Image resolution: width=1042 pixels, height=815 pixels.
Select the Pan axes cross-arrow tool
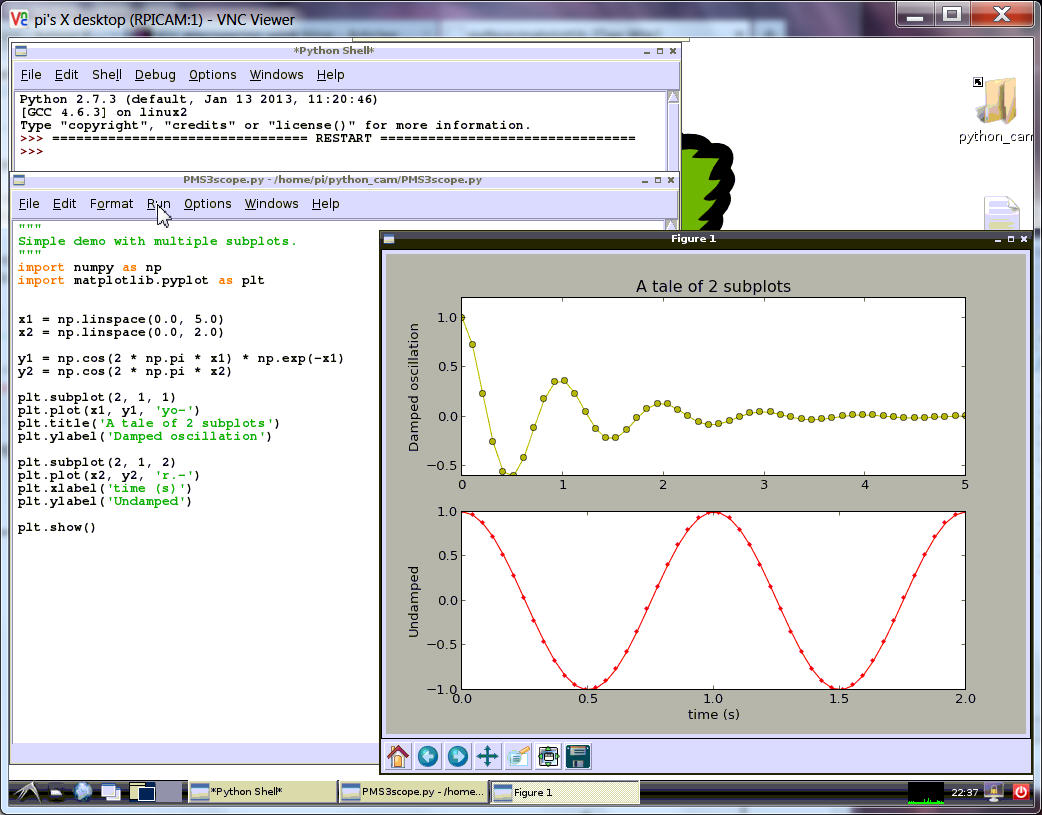tap(488, 756)
